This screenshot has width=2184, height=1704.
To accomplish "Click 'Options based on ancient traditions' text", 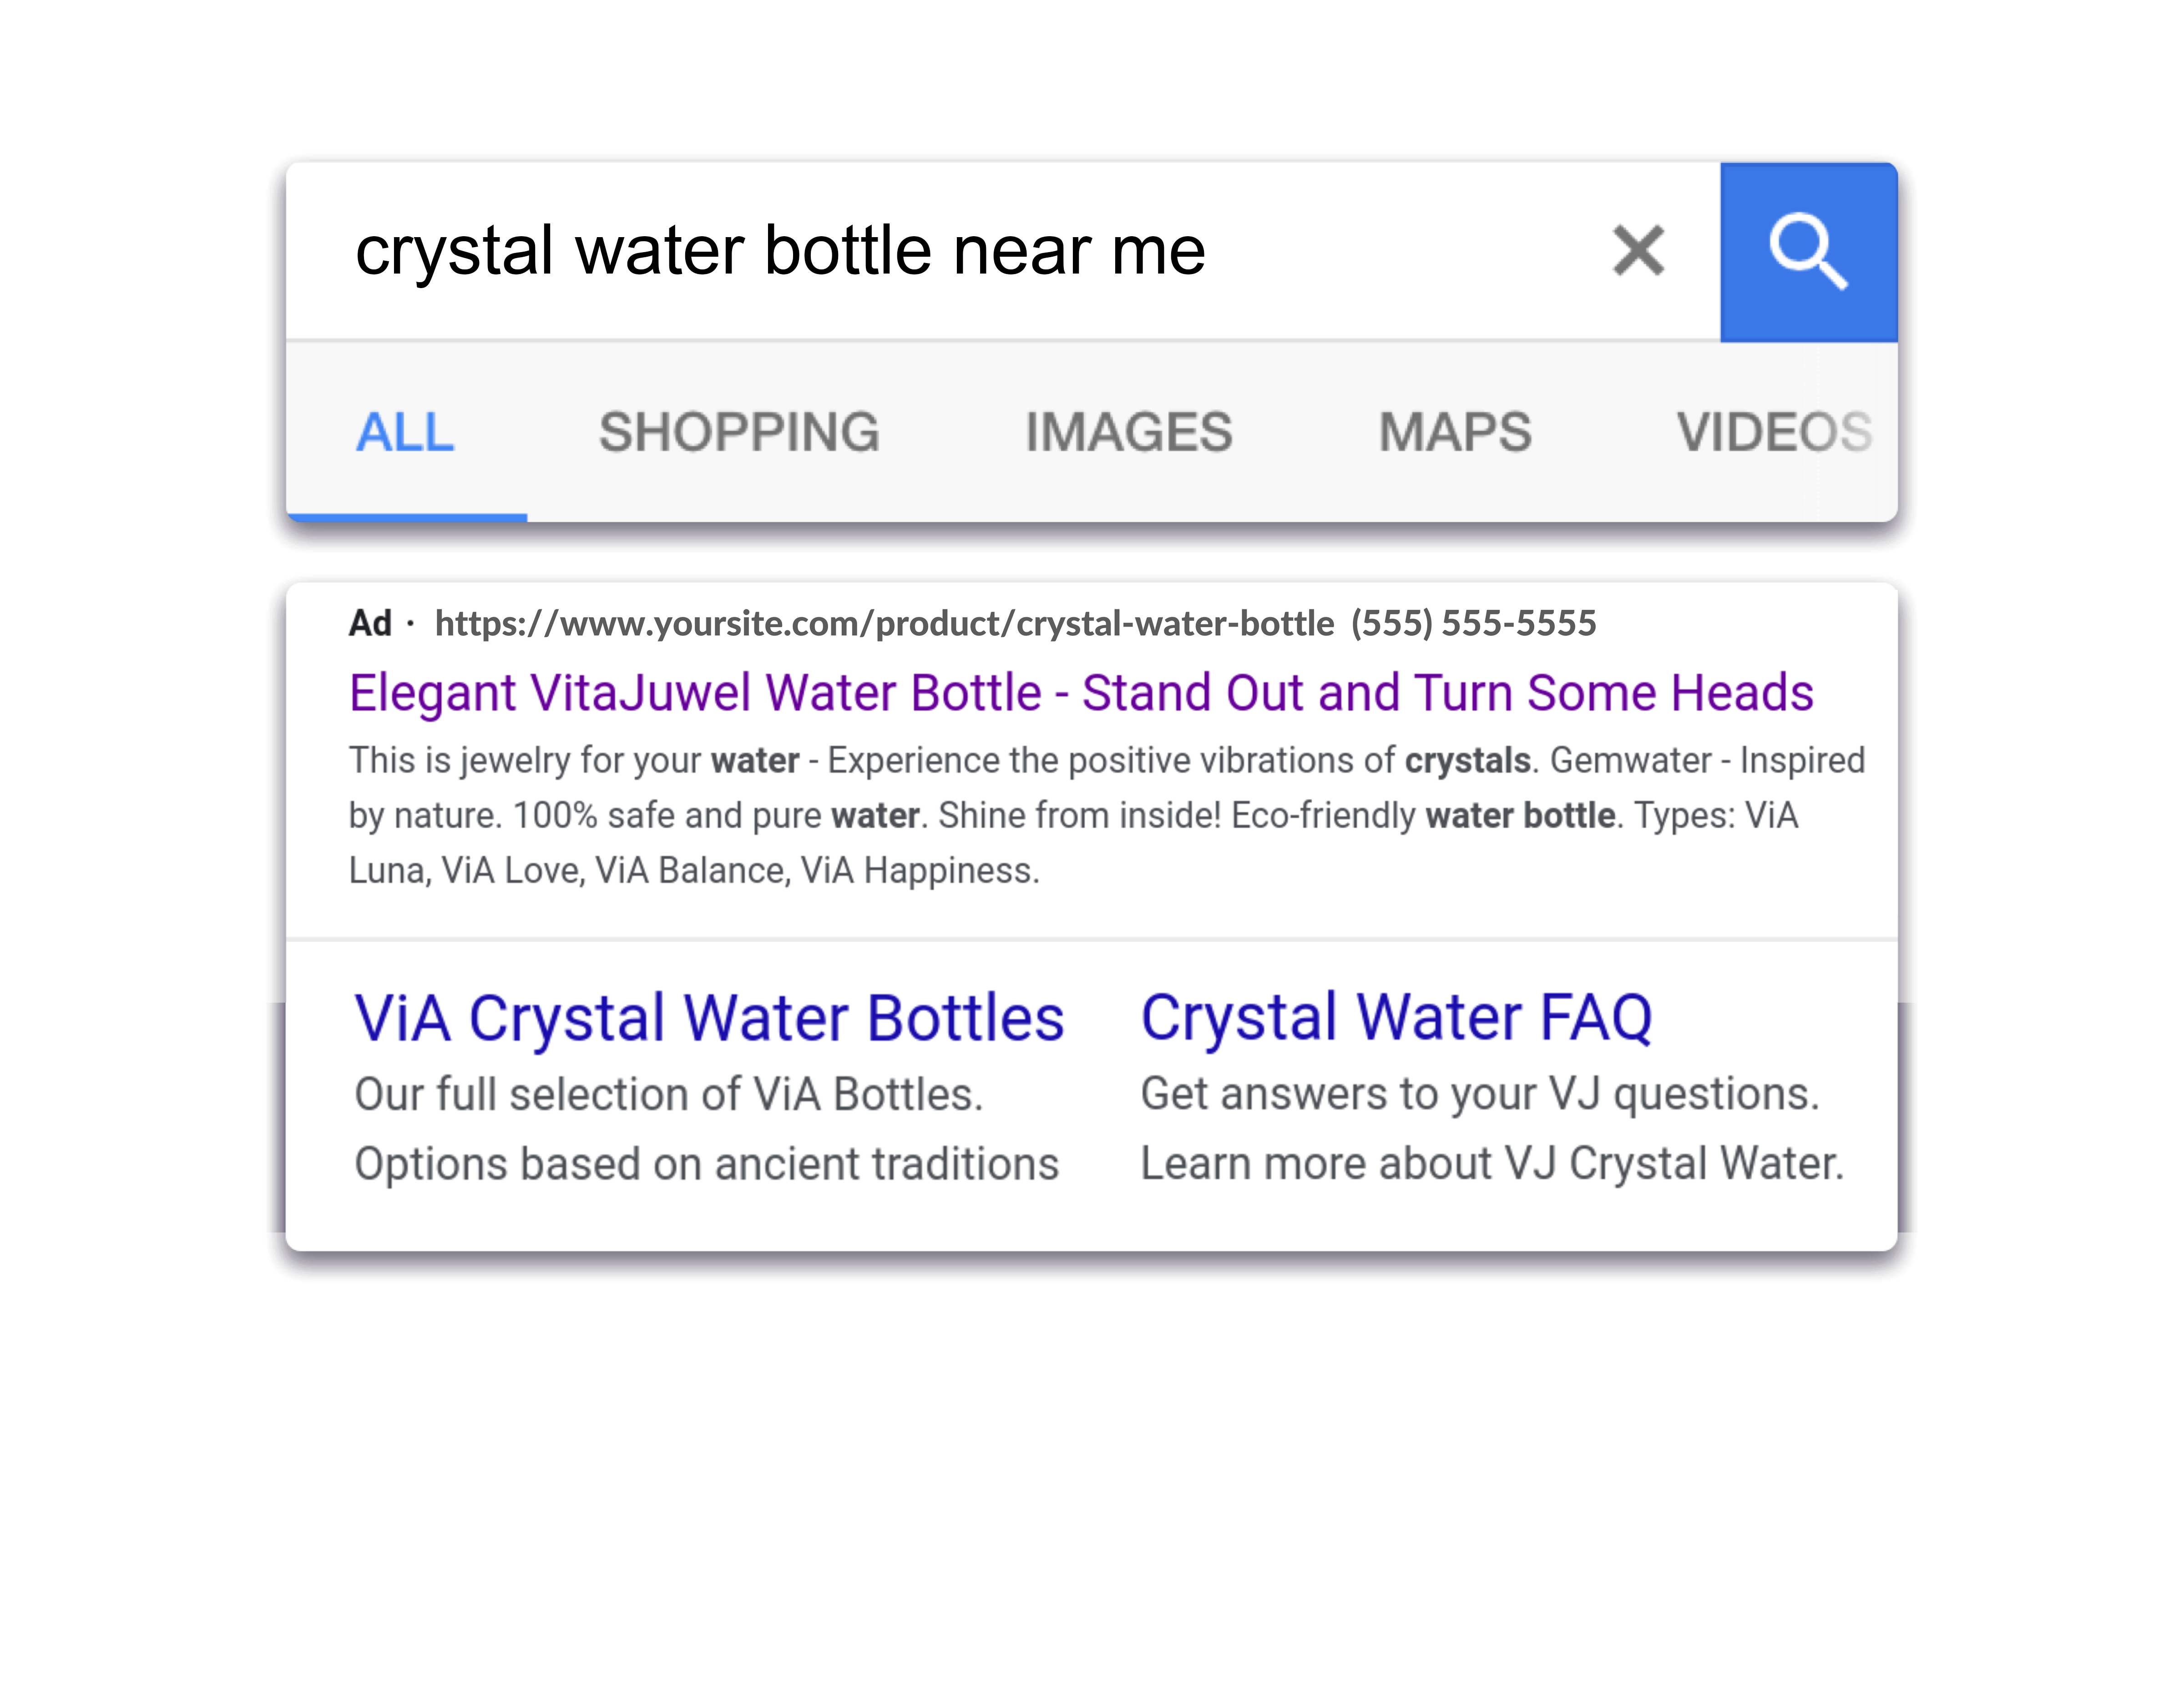I will pyautogui.click(x=707, y=1164).
